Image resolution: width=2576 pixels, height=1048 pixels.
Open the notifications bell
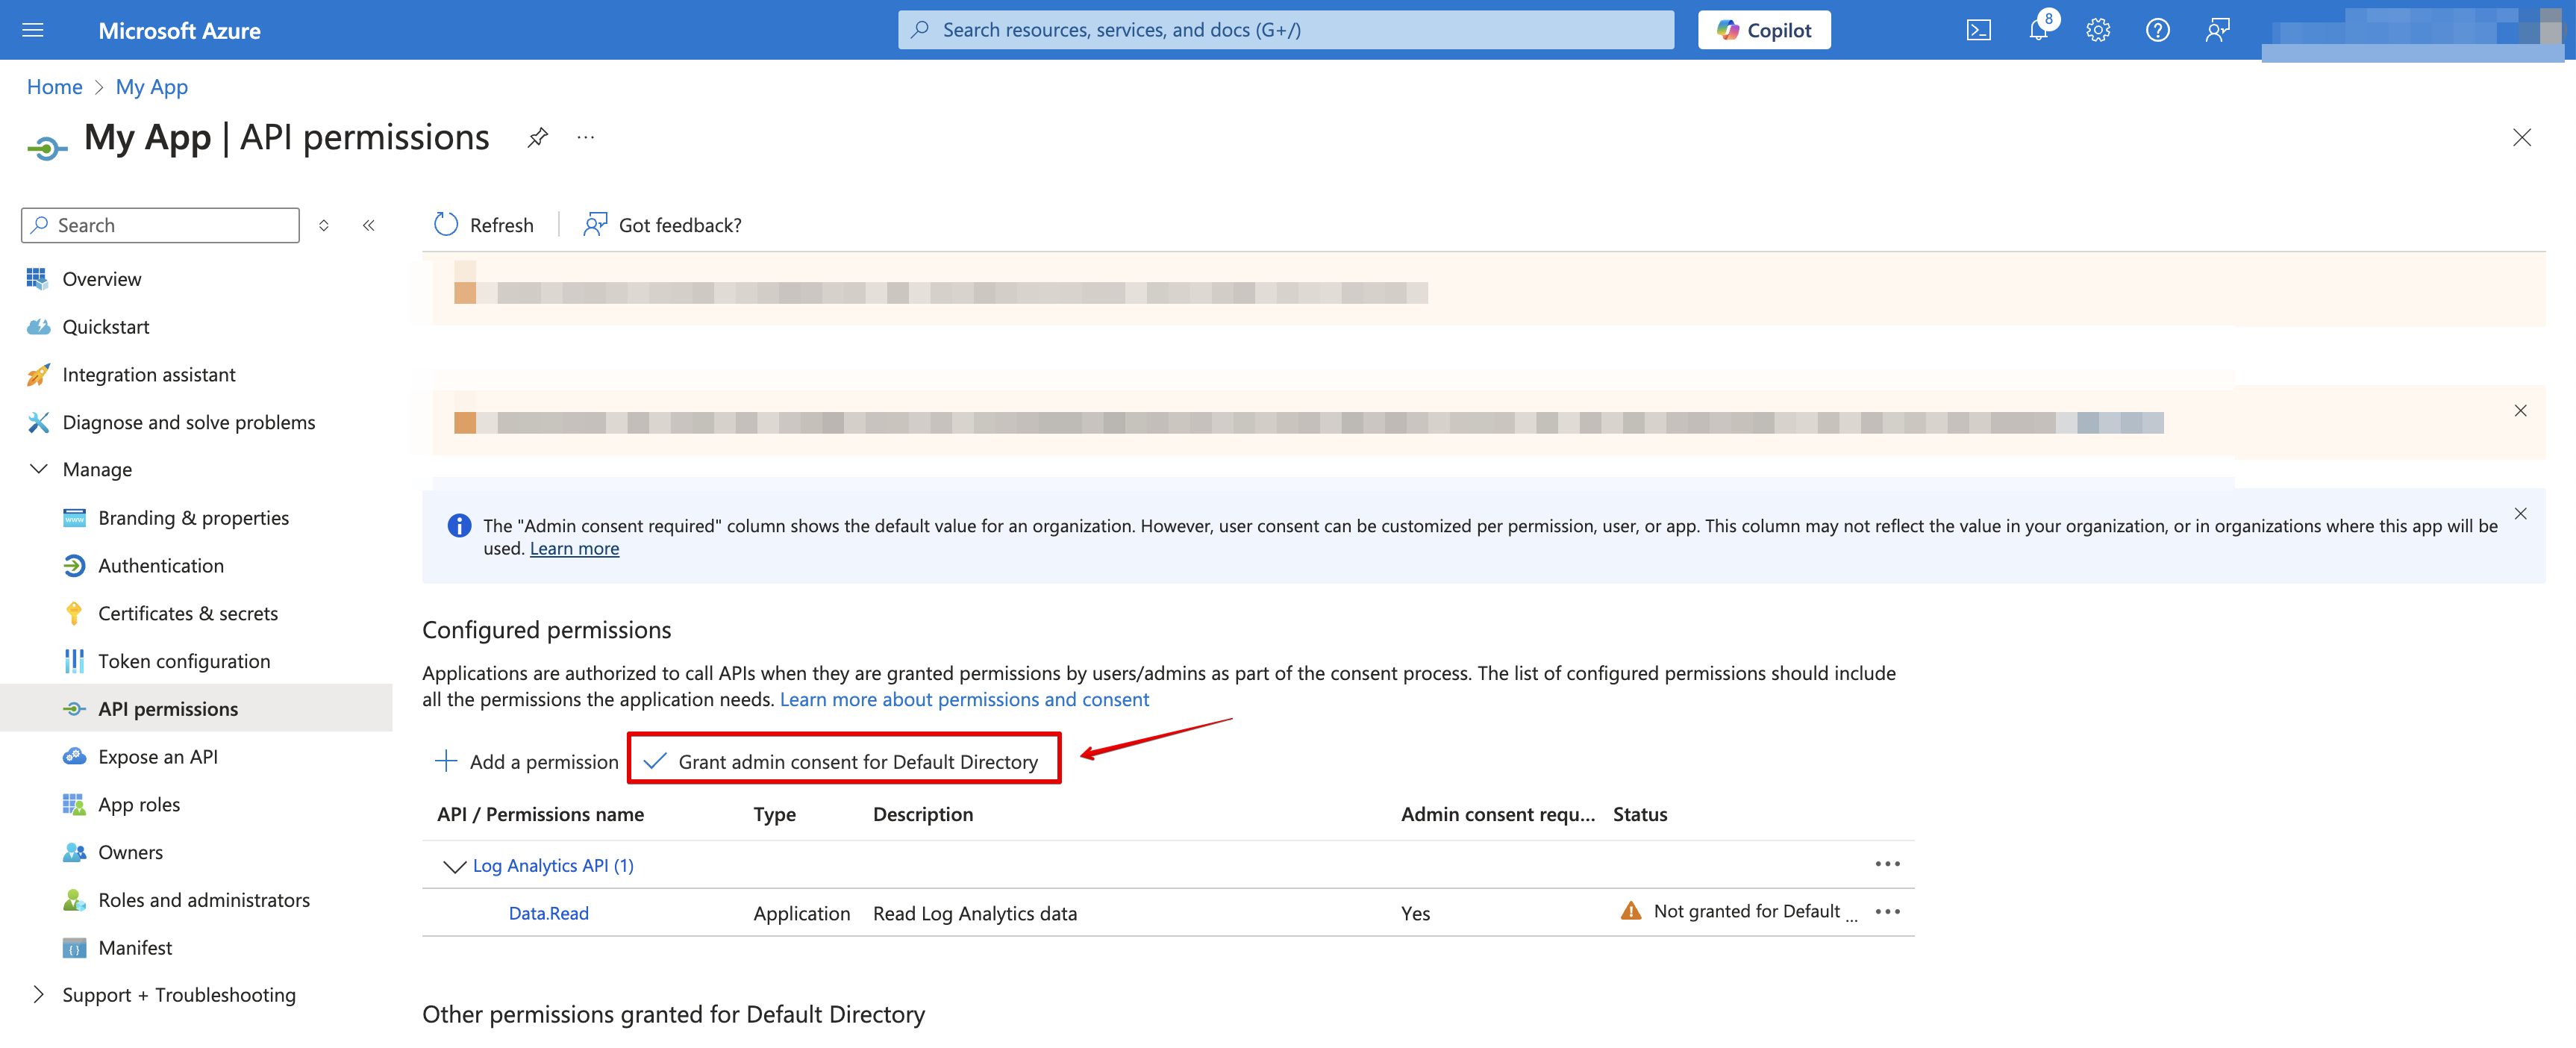[x=2038, y=30]
